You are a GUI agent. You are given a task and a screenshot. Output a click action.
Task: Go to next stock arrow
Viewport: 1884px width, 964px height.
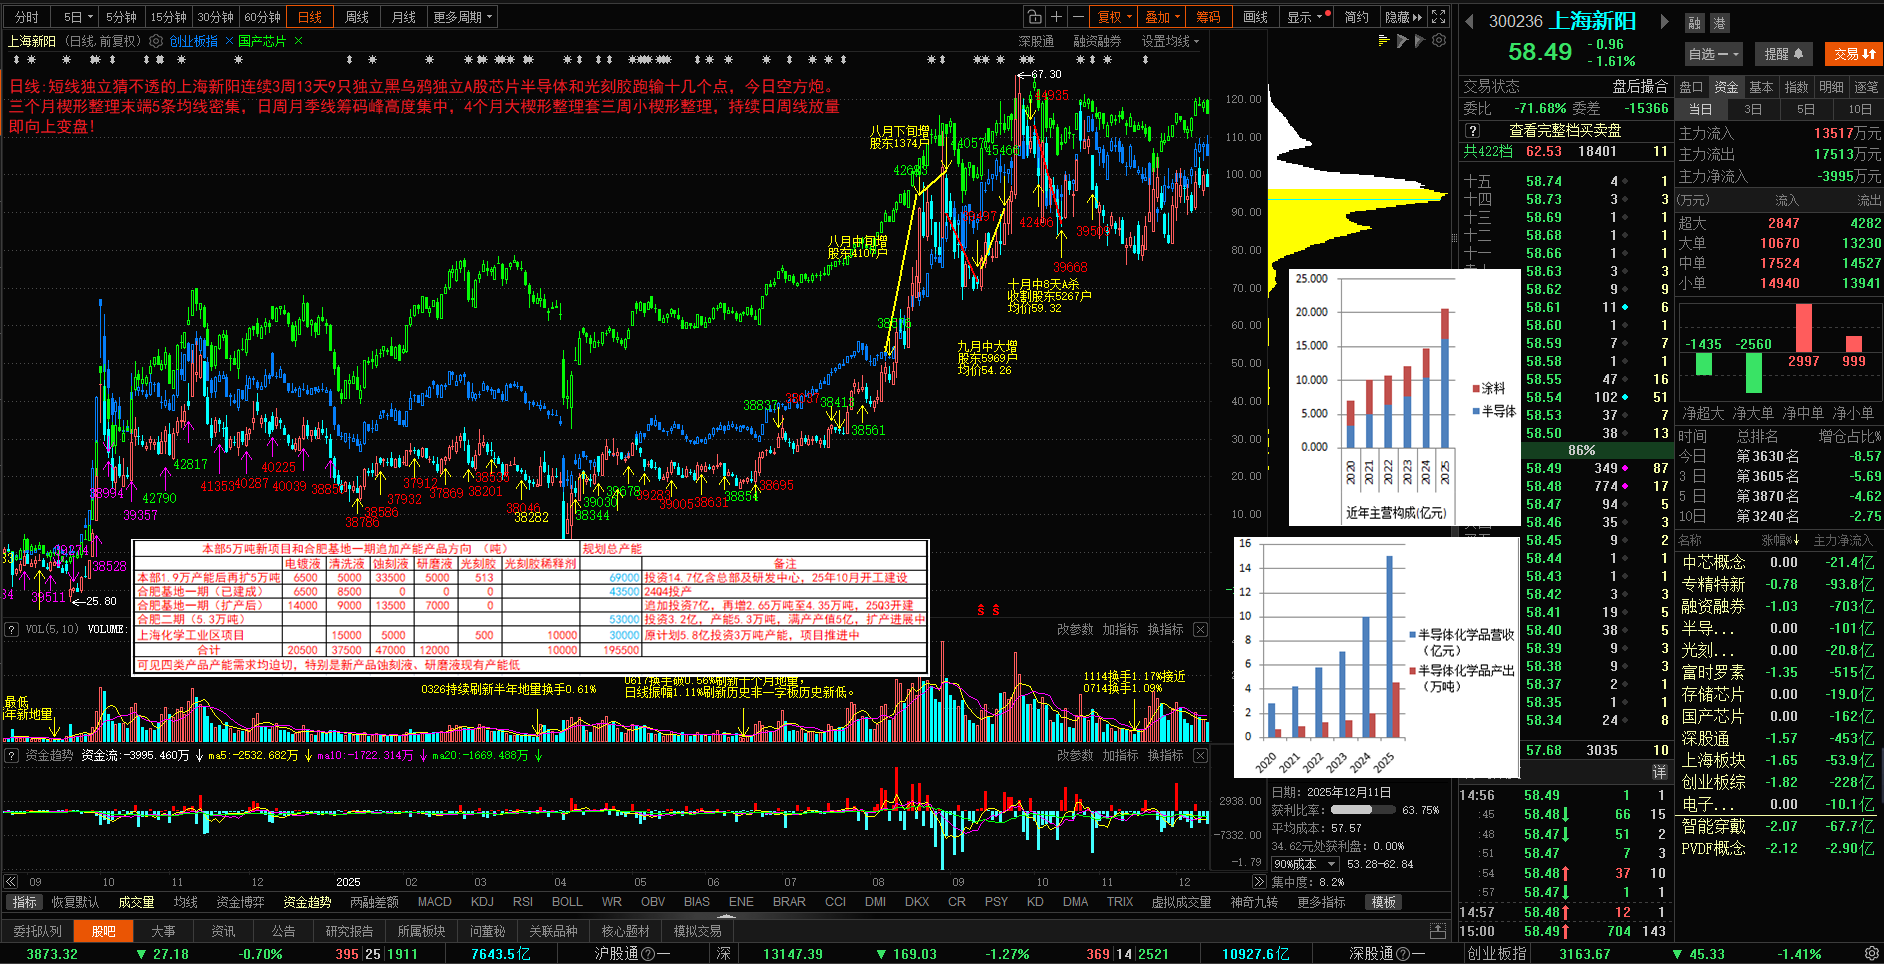[1665, 21]
